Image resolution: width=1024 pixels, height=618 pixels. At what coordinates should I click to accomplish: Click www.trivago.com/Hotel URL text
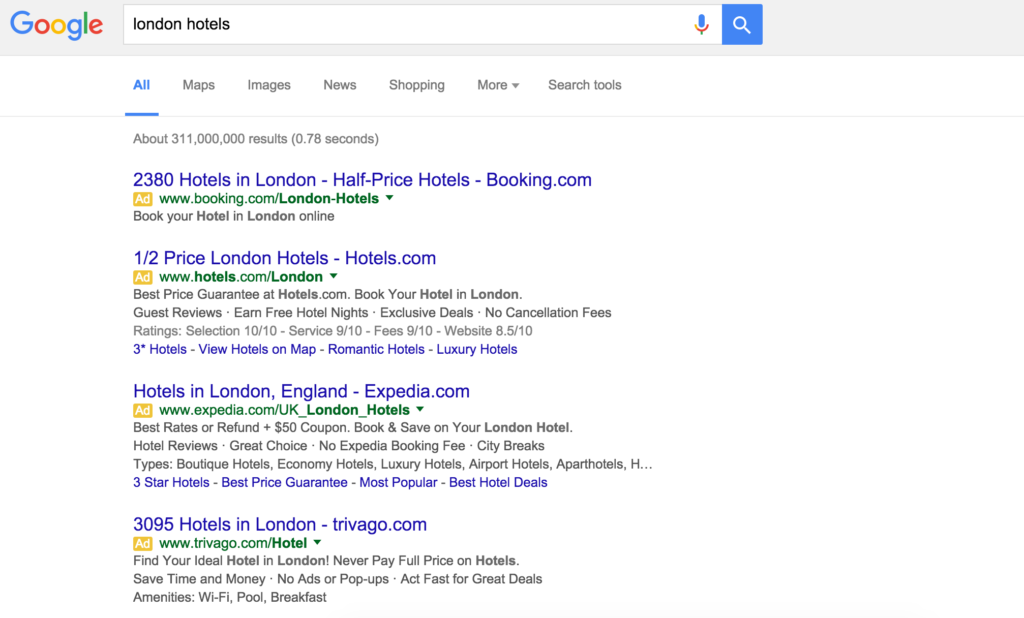coord(233,544)
